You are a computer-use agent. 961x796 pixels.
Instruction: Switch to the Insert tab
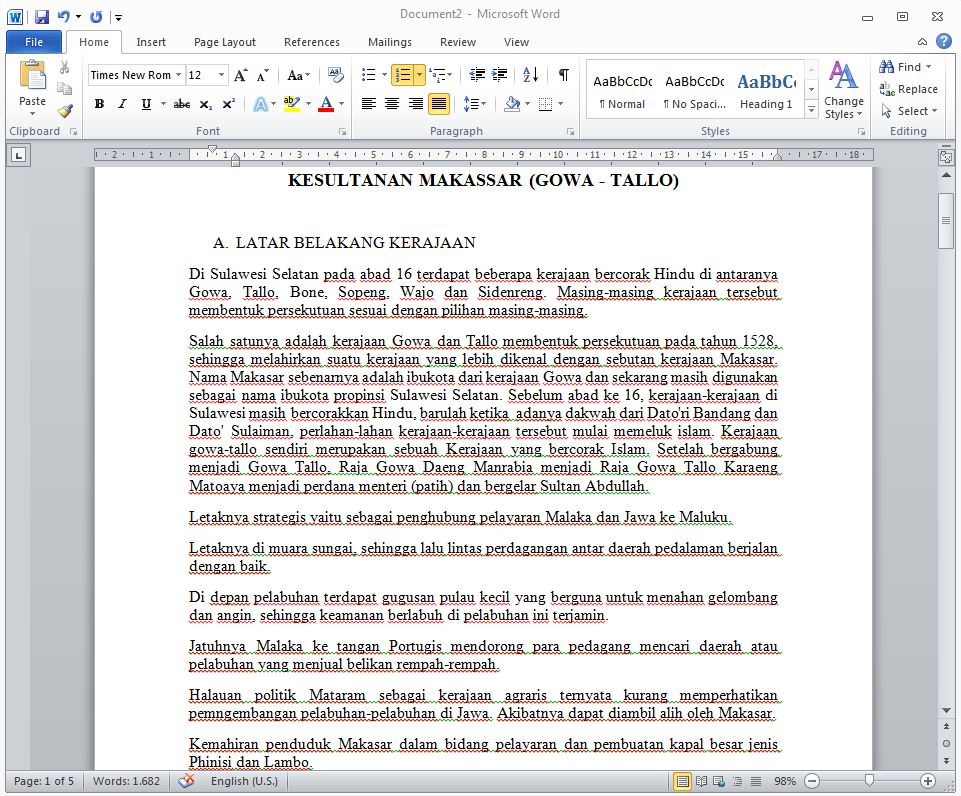(151, 42)
